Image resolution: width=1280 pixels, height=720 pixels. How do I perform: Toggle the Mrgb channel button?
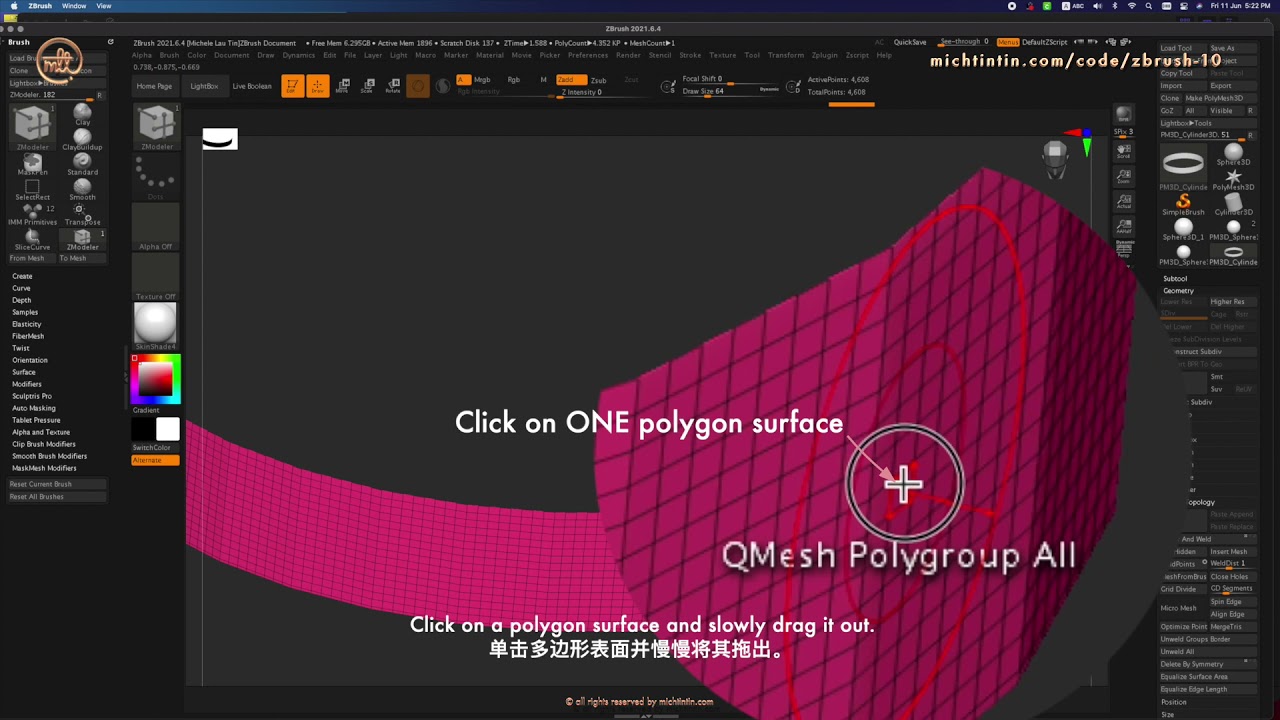pos(482,80)
